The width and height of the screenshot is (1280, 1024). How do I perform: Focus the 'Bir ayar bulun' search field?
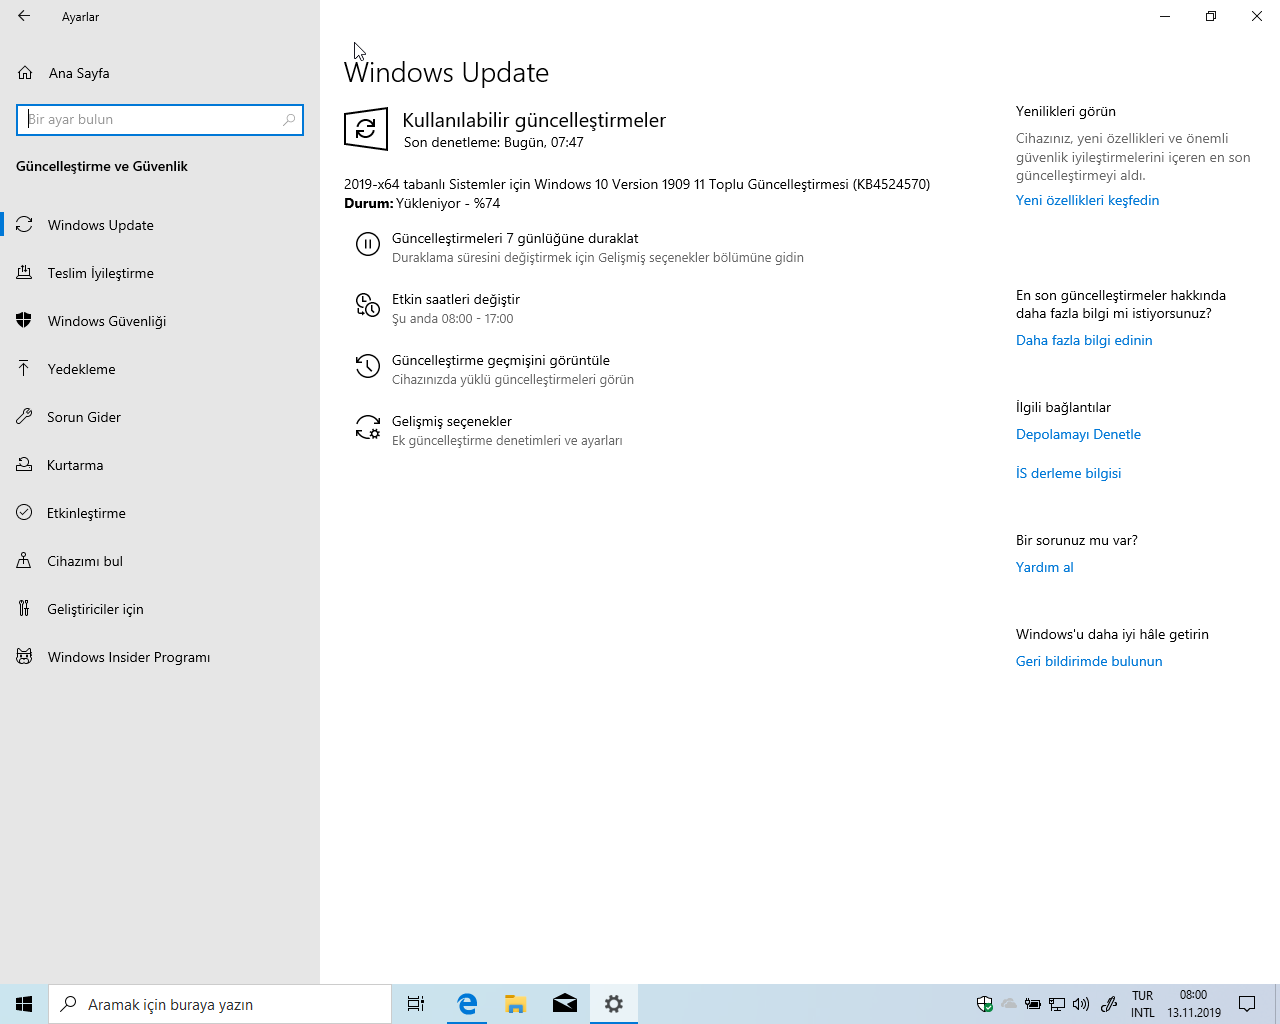pos(160,119)
